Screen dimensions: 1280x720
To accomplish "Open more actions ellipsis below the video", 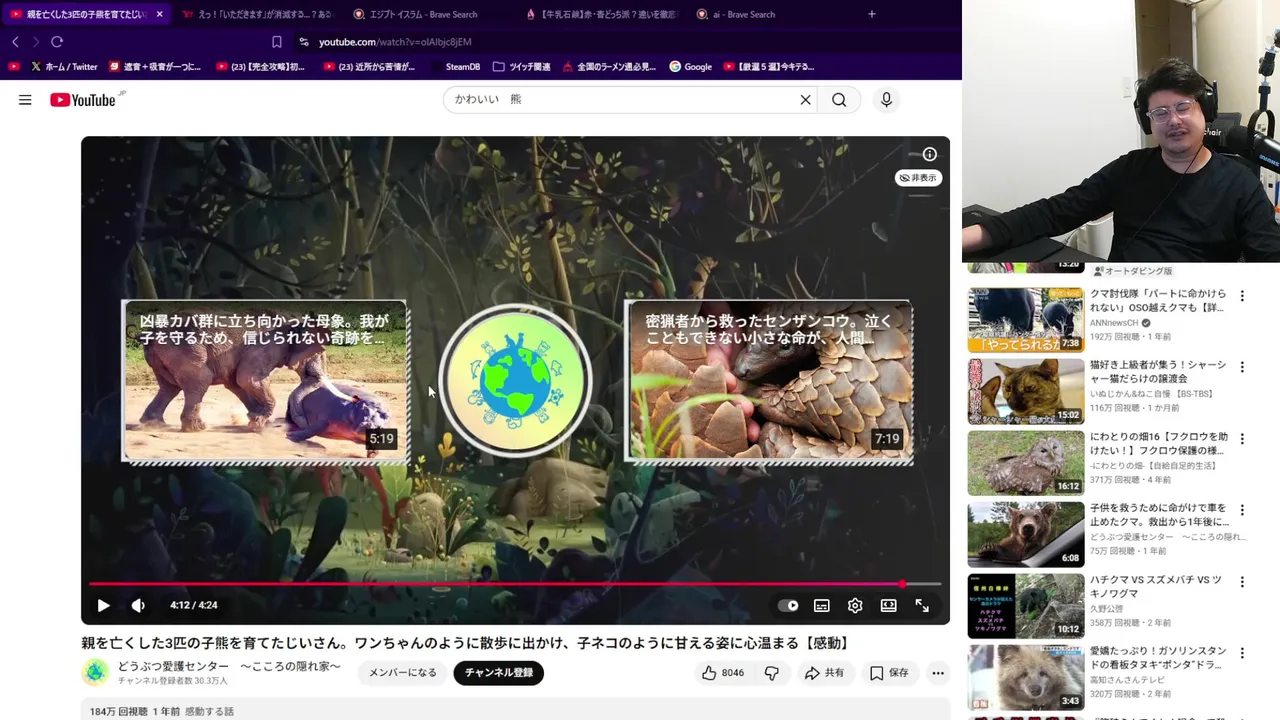I will (938, 673).
